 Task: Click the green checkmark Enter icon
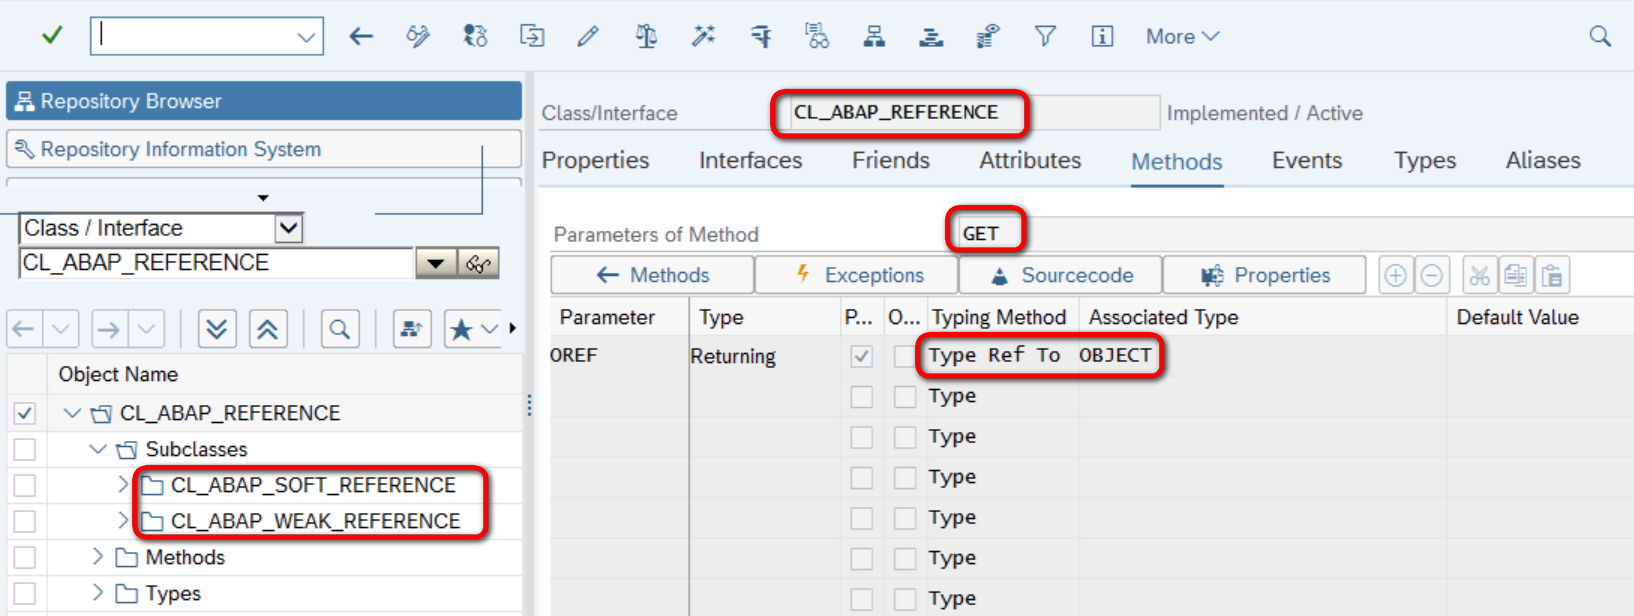click(52, 36)
